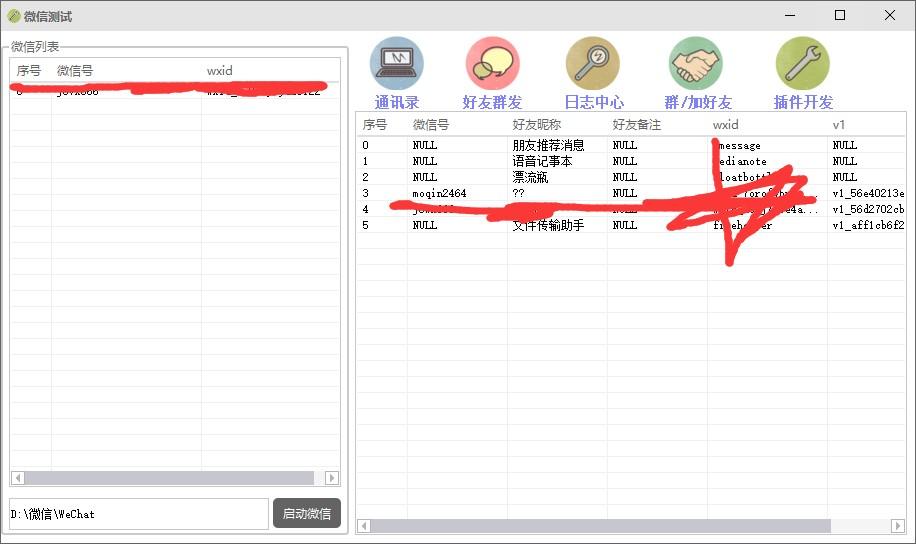The height and width of the screenshot is (544, 916).
Task: Open the 好友群发 mass messaging icon
Action: (x=492, y=63)
